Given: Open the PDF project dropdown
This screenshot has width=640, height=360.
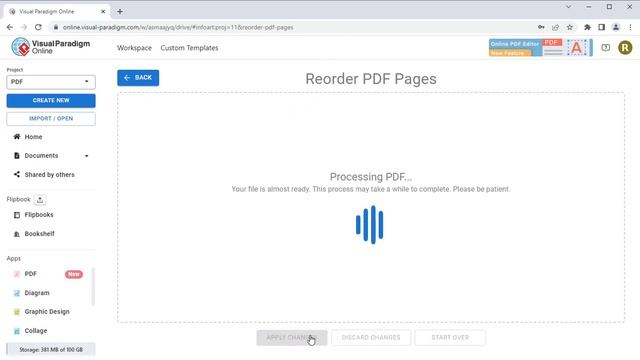Looking at the screenshot, I should point(51,82).
